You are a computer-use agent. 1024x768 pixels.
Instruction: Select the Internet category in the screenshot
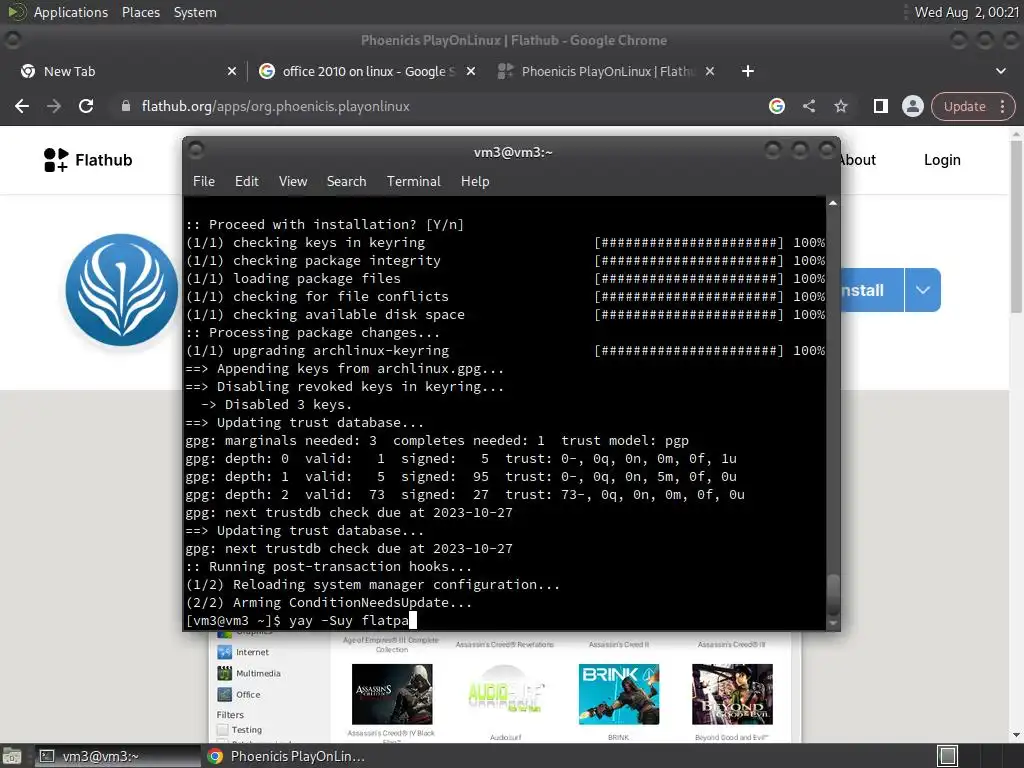pos(243,652)
